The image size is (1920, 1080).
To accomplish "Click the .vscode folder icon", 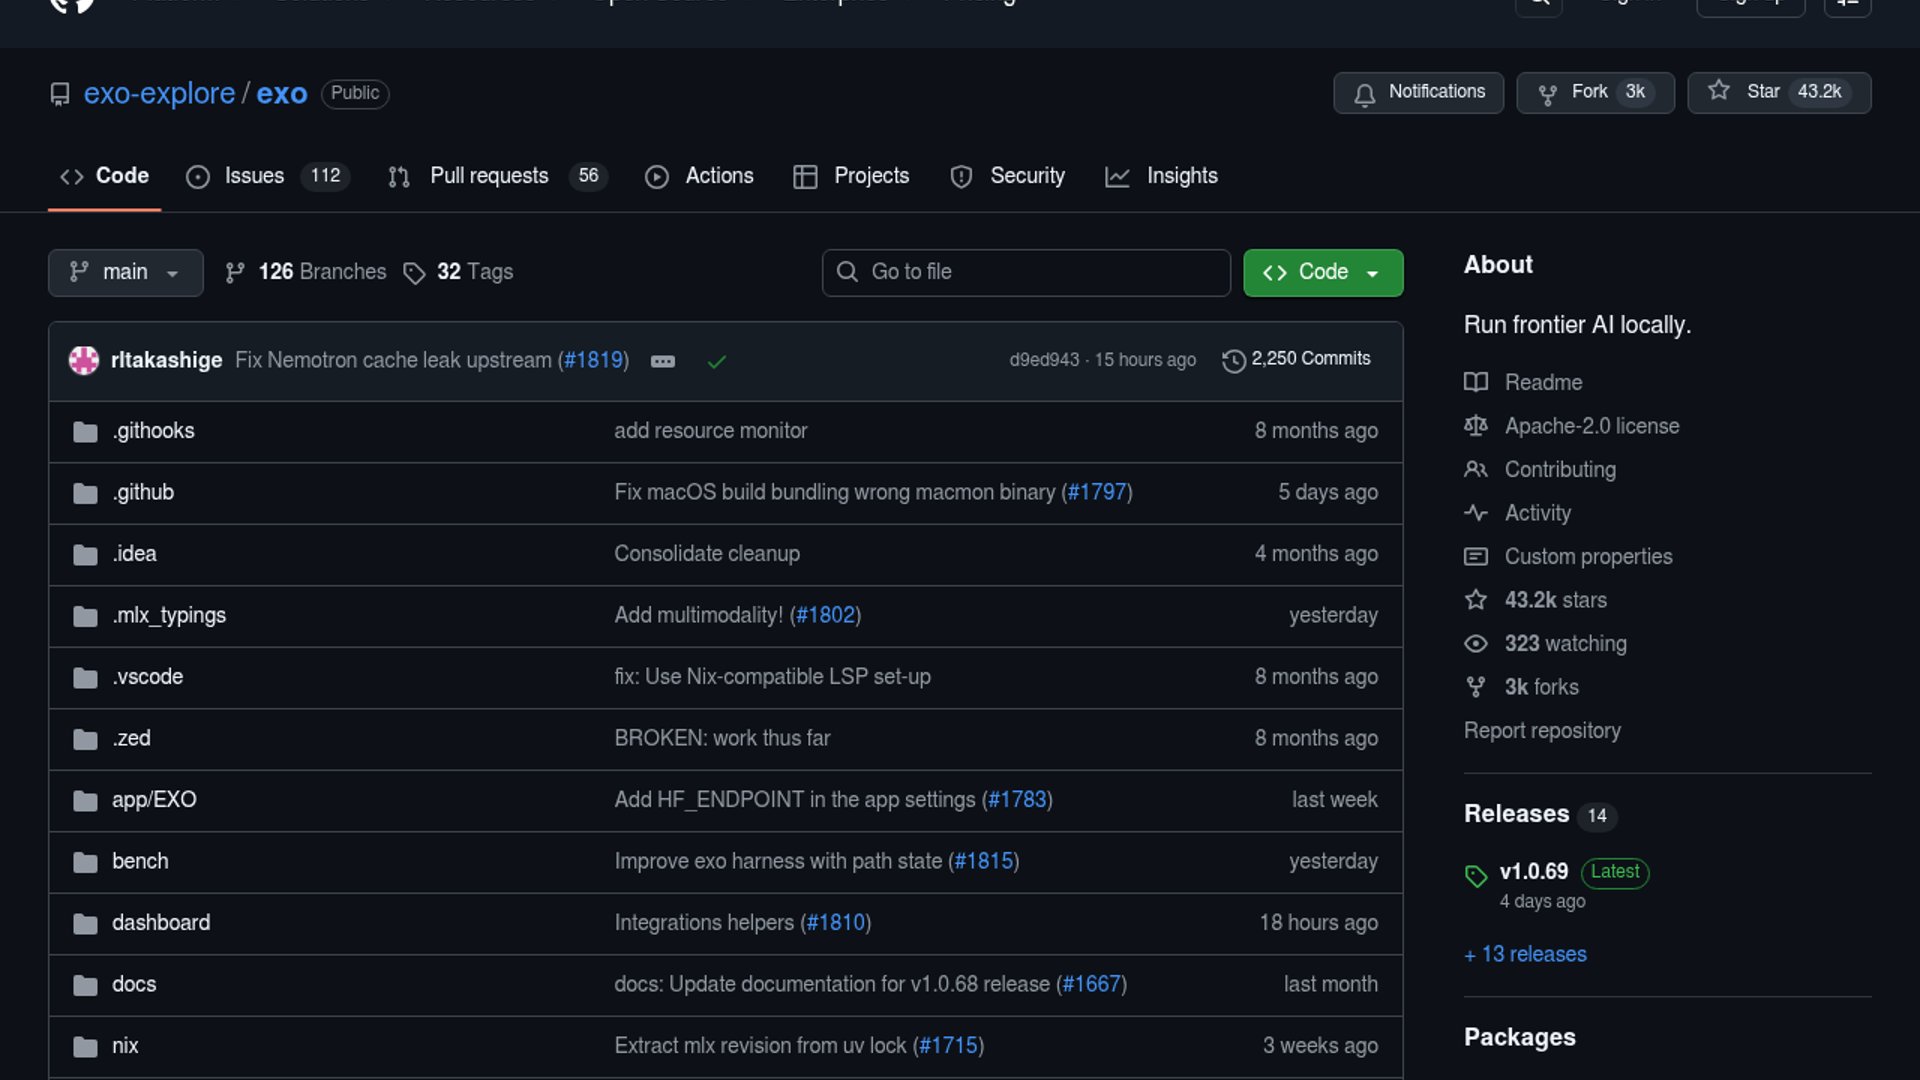I will (85, 678).
